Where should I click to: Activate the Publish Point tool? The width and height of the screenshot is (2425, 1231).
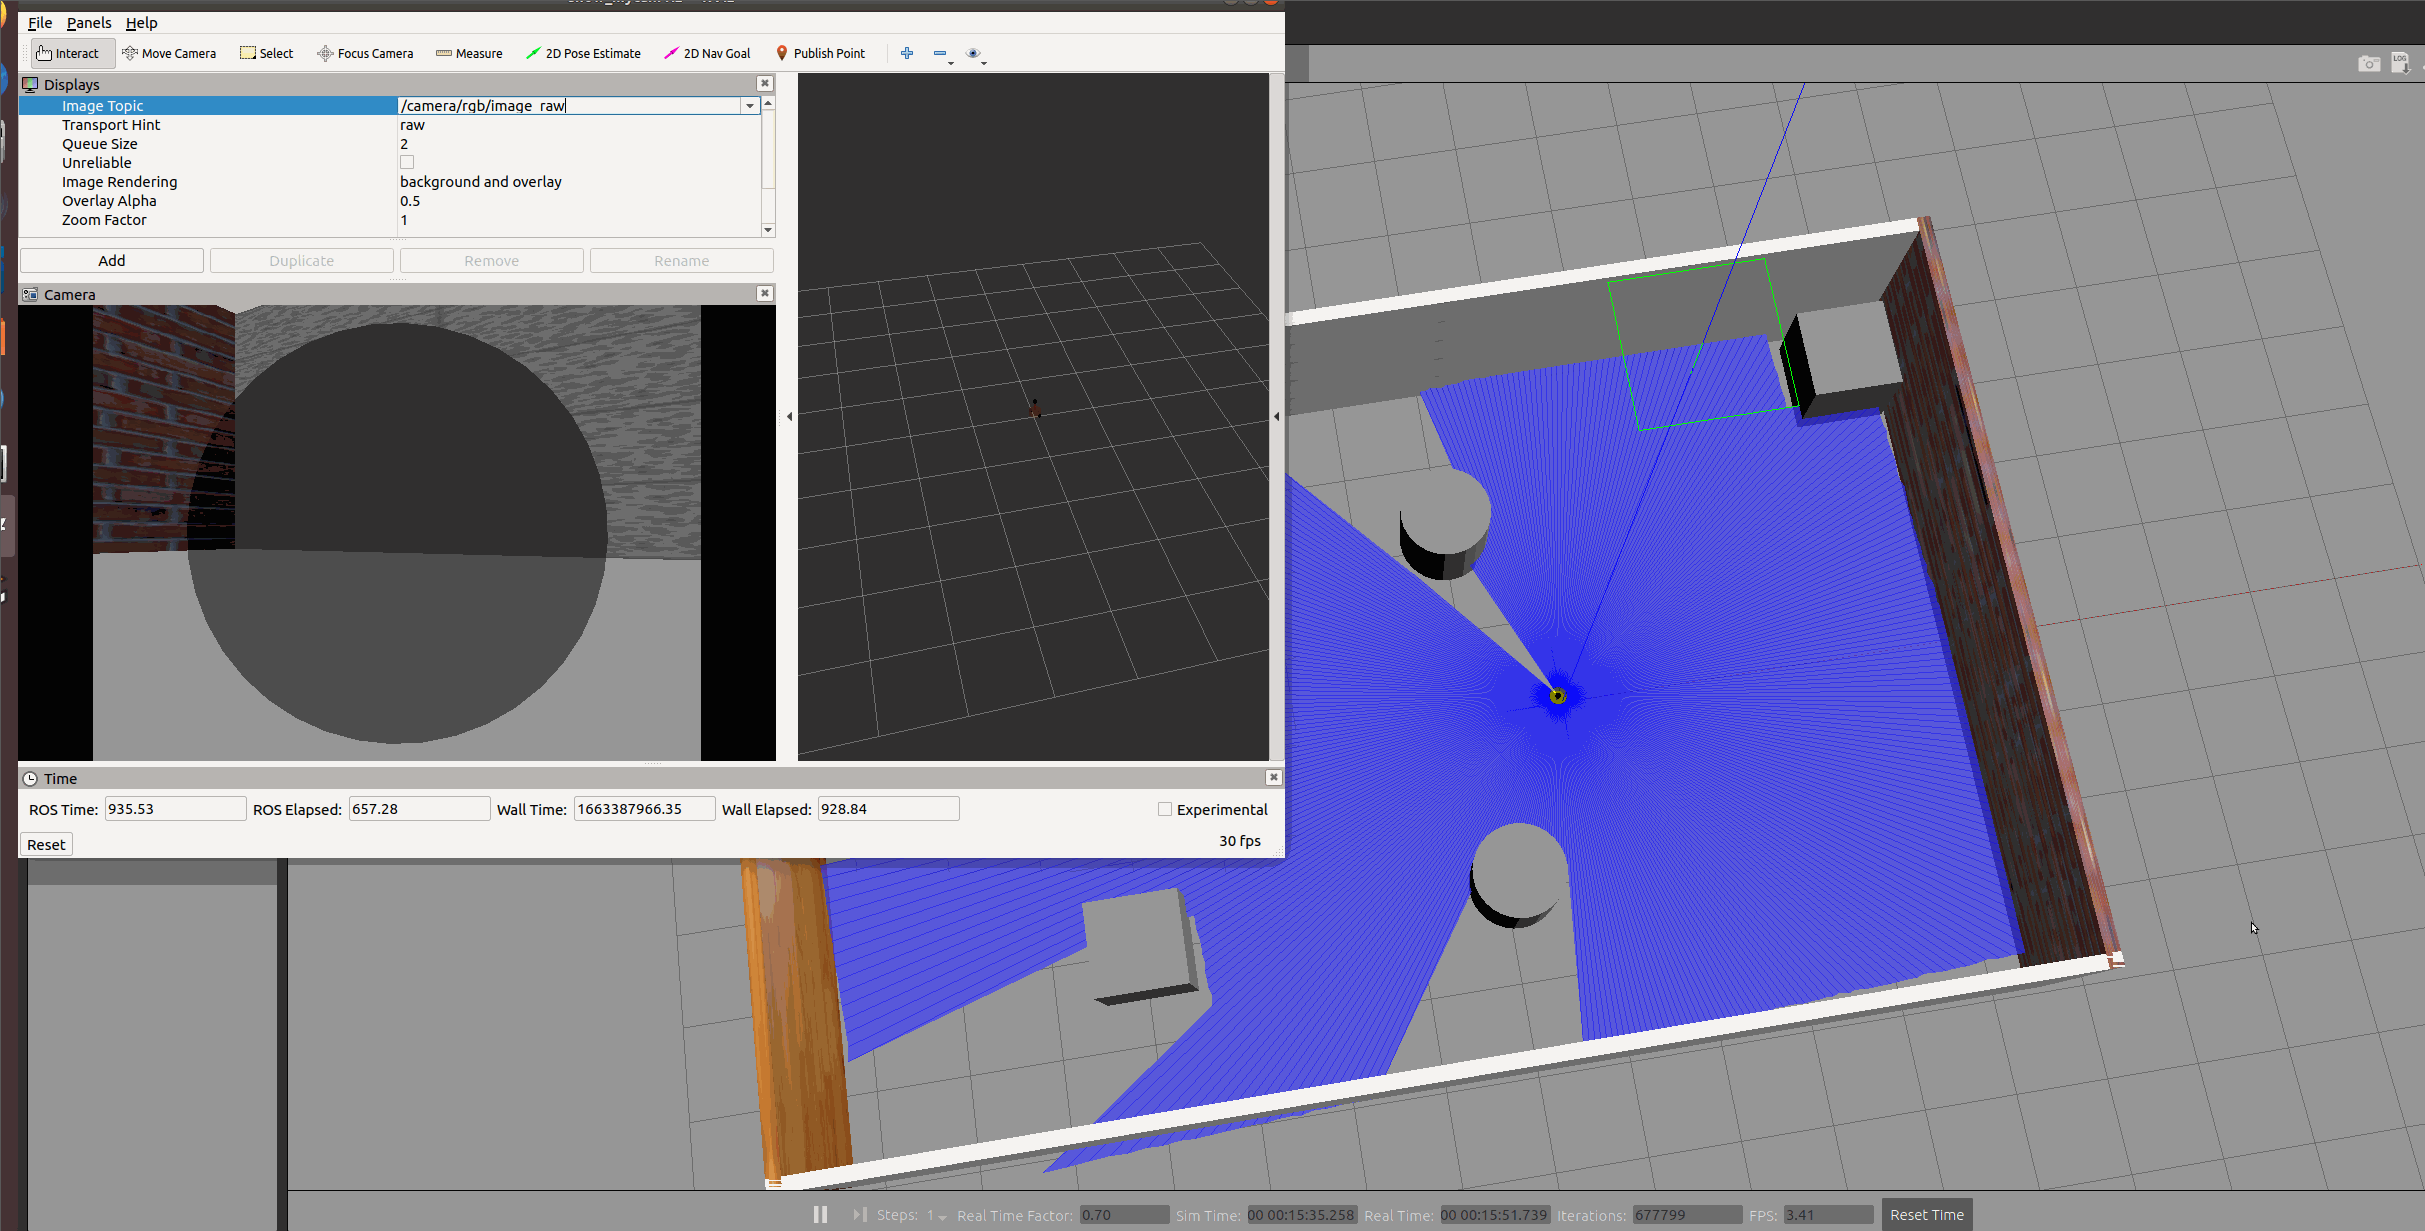(x=820, y=54)
